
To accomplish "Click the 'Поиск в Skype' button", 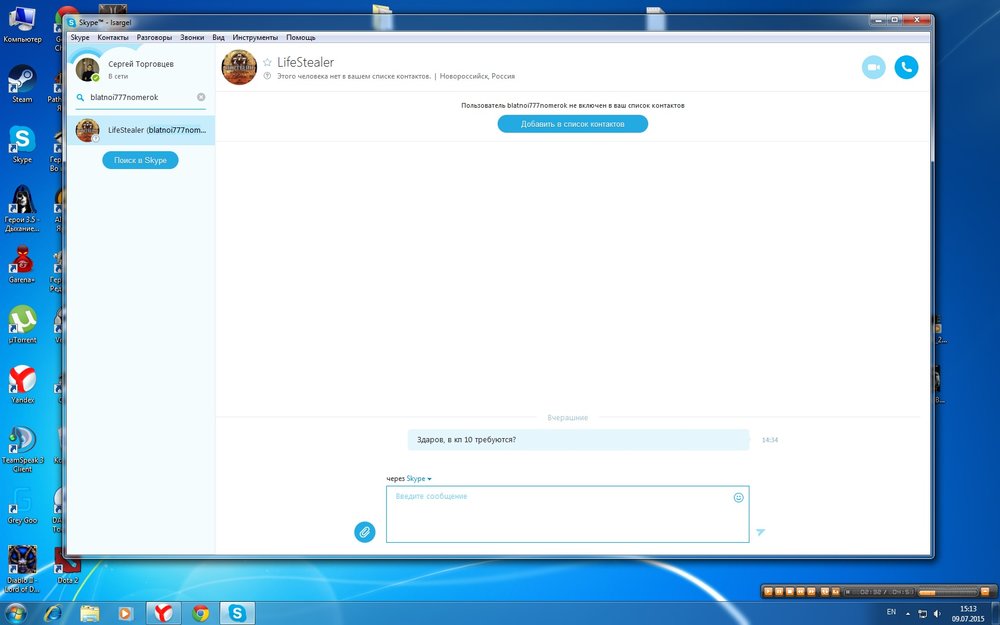I will tap(140, 160).
